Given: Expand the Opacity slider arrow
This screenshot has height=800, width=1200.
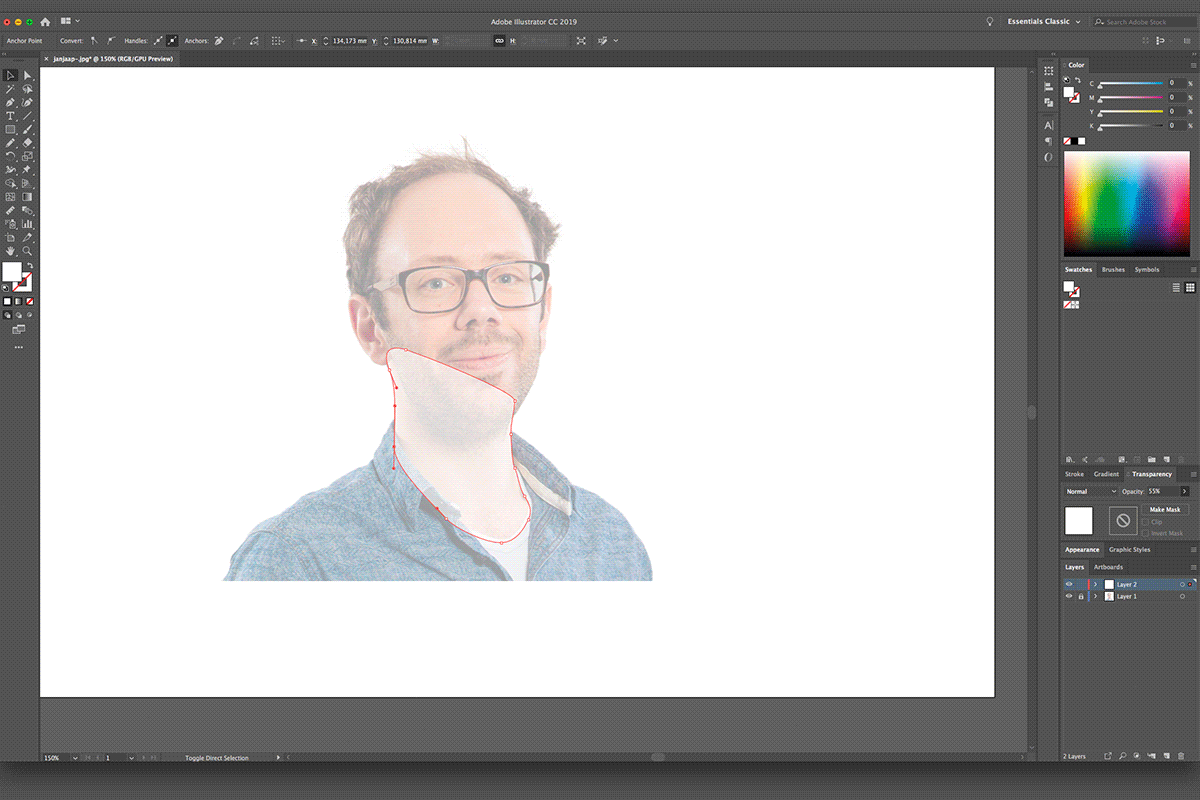Looking at the screenshot, I should (x=1185, y=491).
